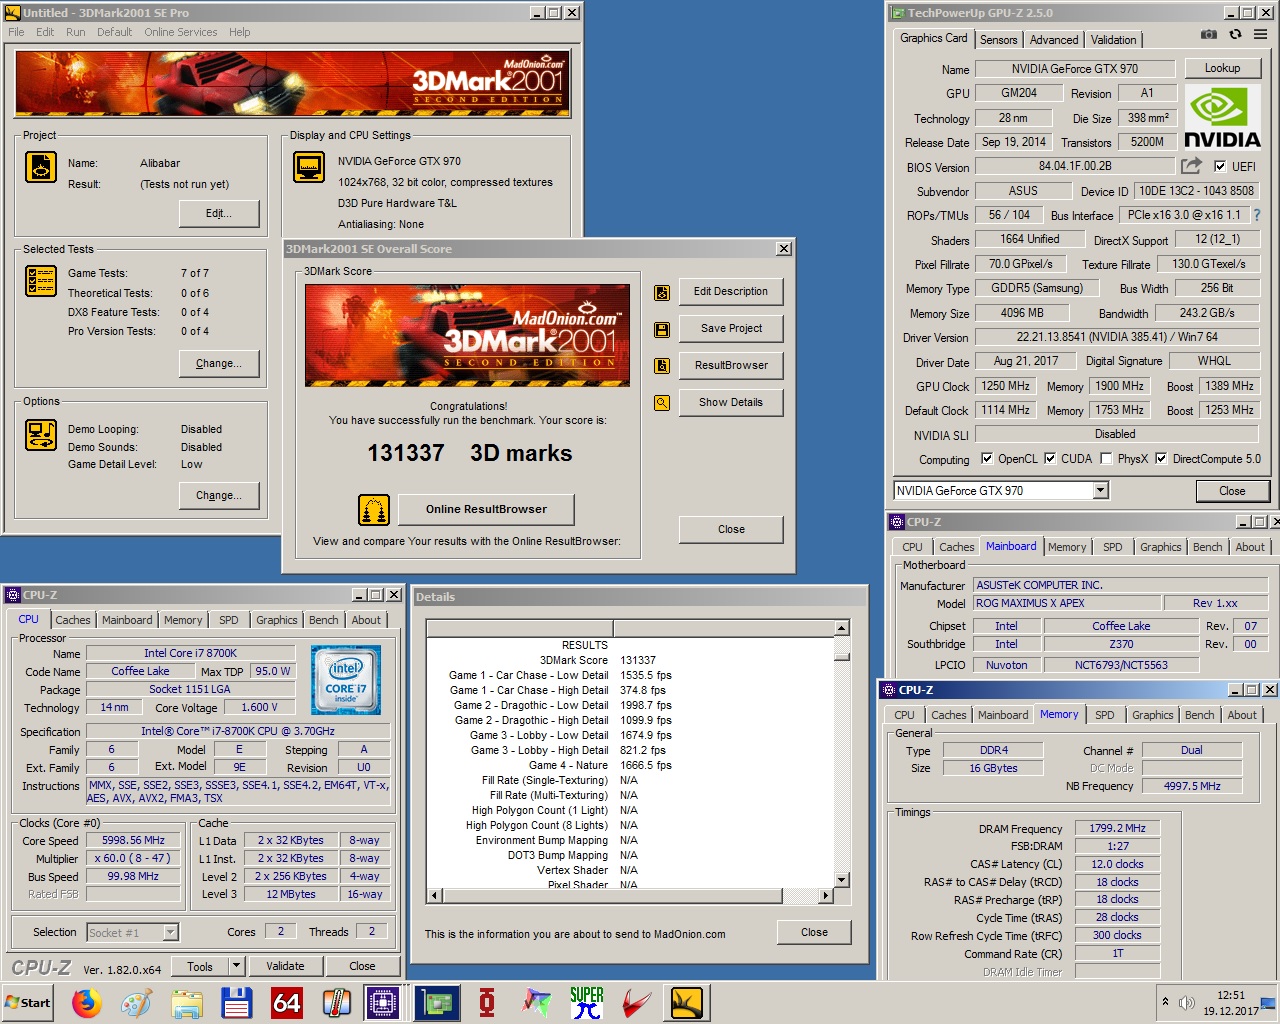The width and height of the screenshot is (1280, 1024).
Task: Open the Bench tab in Mainboard CPU-Z window
Action: [1207, 547]
